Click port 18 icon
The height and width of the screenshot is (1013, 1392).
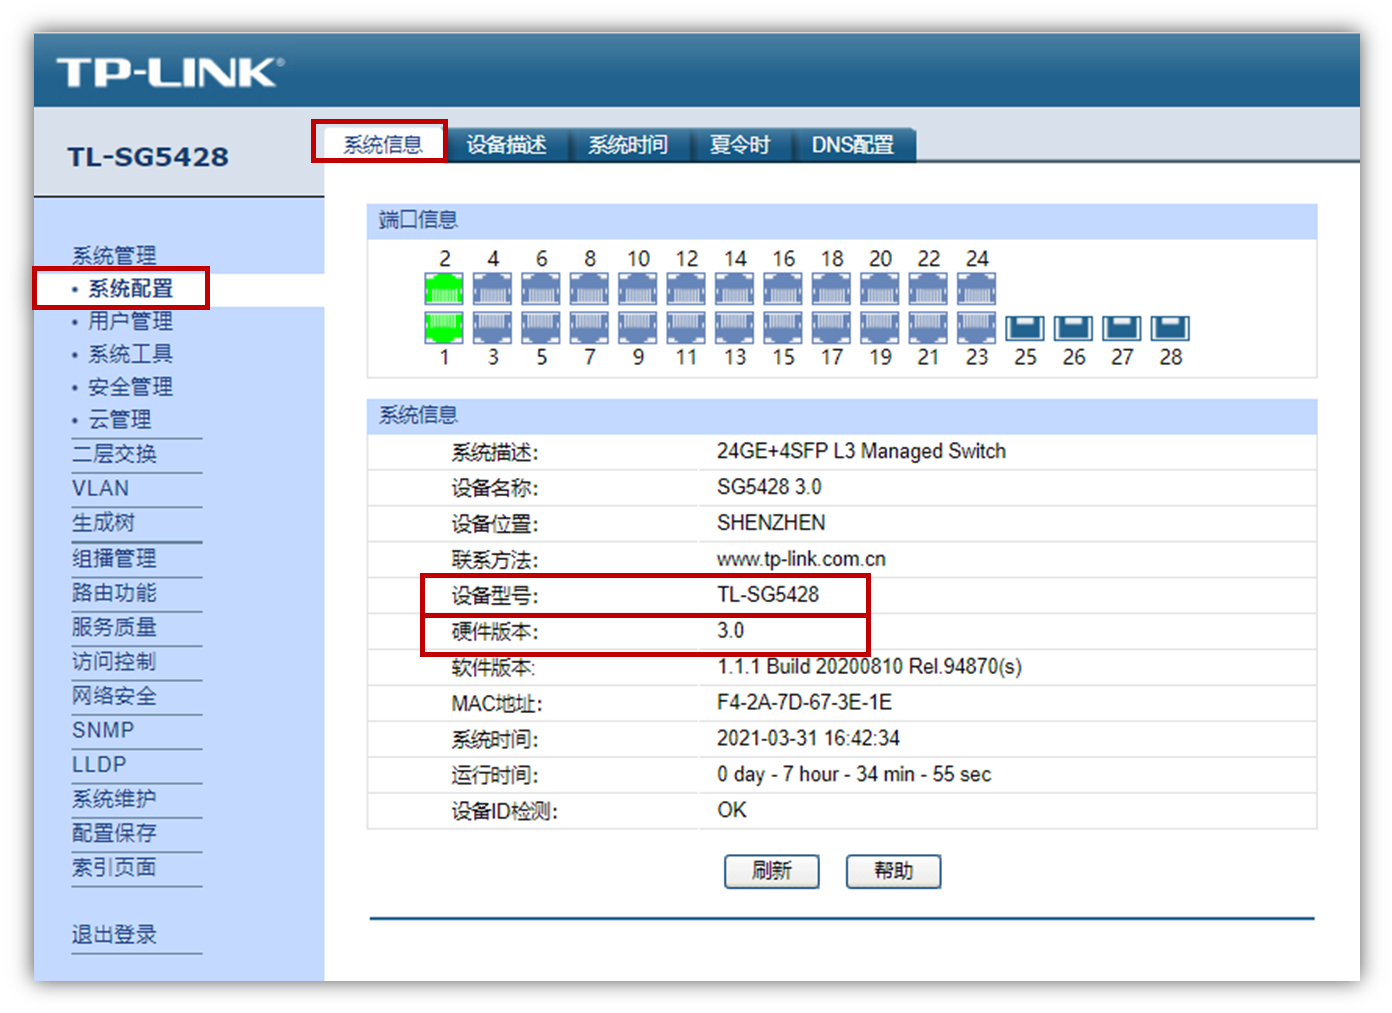click(x=831, y=289)
